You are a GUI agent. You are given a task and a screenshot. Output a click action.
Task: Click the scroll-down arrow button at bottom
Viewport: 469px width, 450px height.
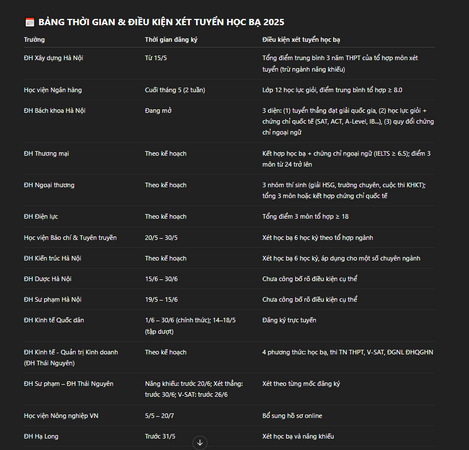click(x=200, y=443)
